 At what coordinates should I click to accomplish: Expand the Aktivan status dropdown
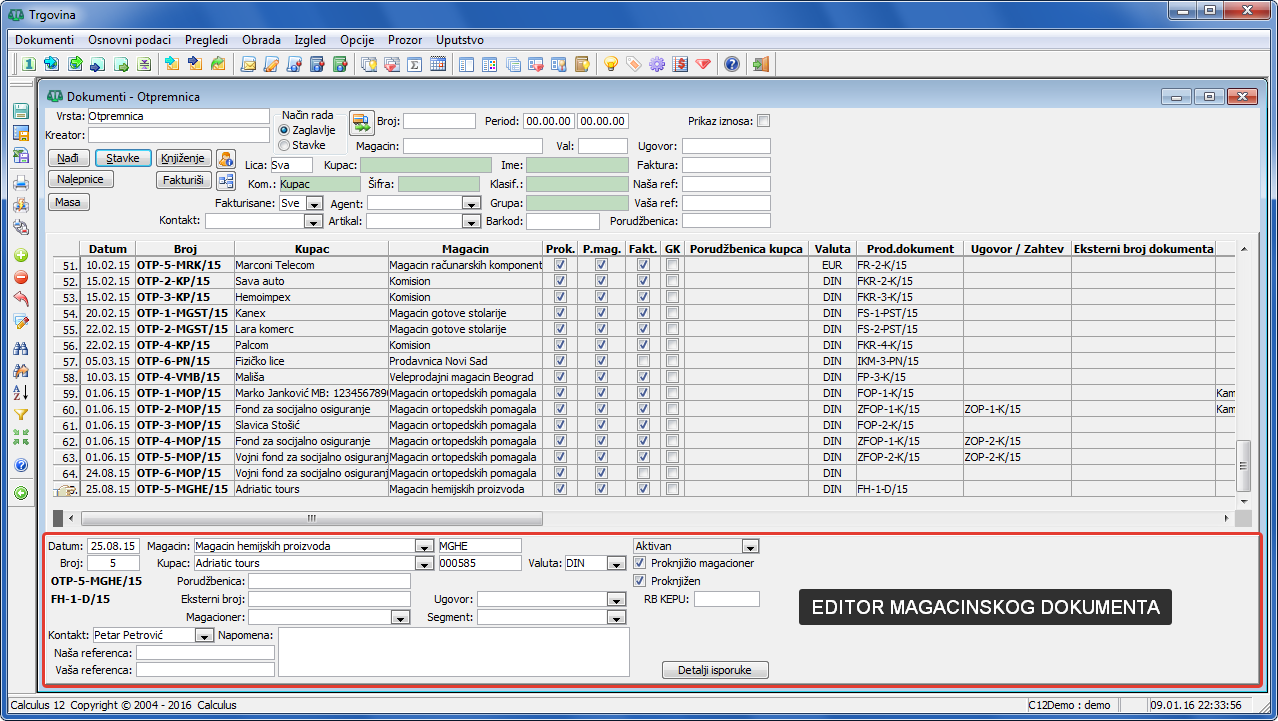coord(750,546)
